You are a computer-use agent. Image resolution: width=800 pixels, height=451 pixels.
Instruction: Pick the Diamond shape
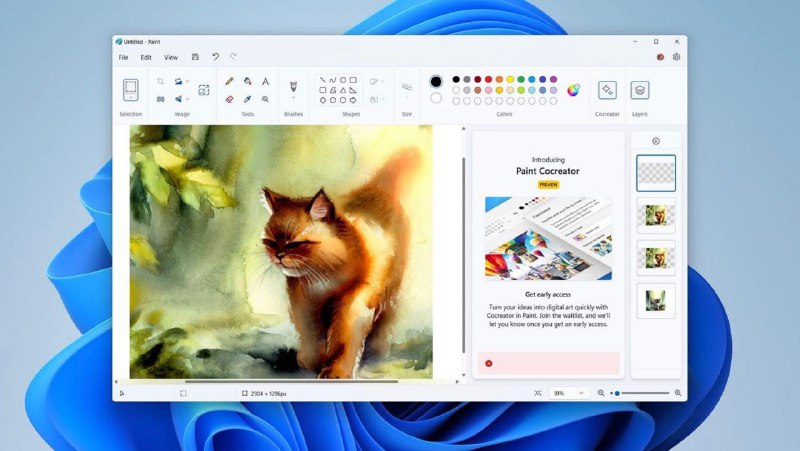(x=322, y=101)
